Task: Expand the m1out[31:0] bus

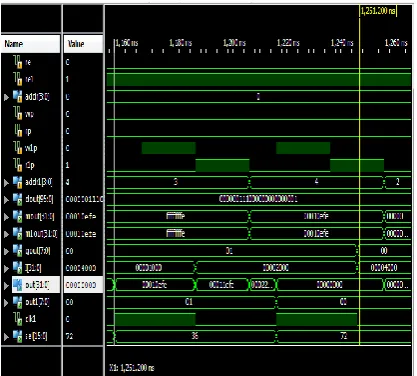Action: tap(7, 234)
